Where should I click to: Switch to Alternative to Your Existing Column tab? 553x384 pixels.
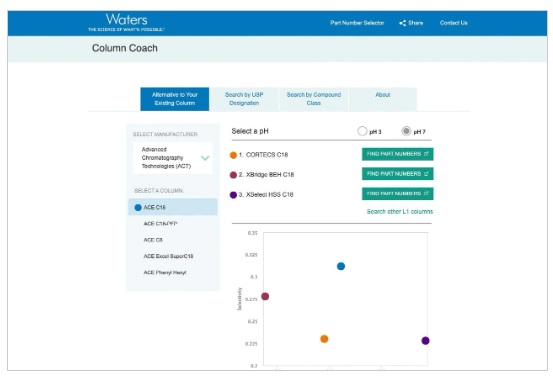coord(175,99)
